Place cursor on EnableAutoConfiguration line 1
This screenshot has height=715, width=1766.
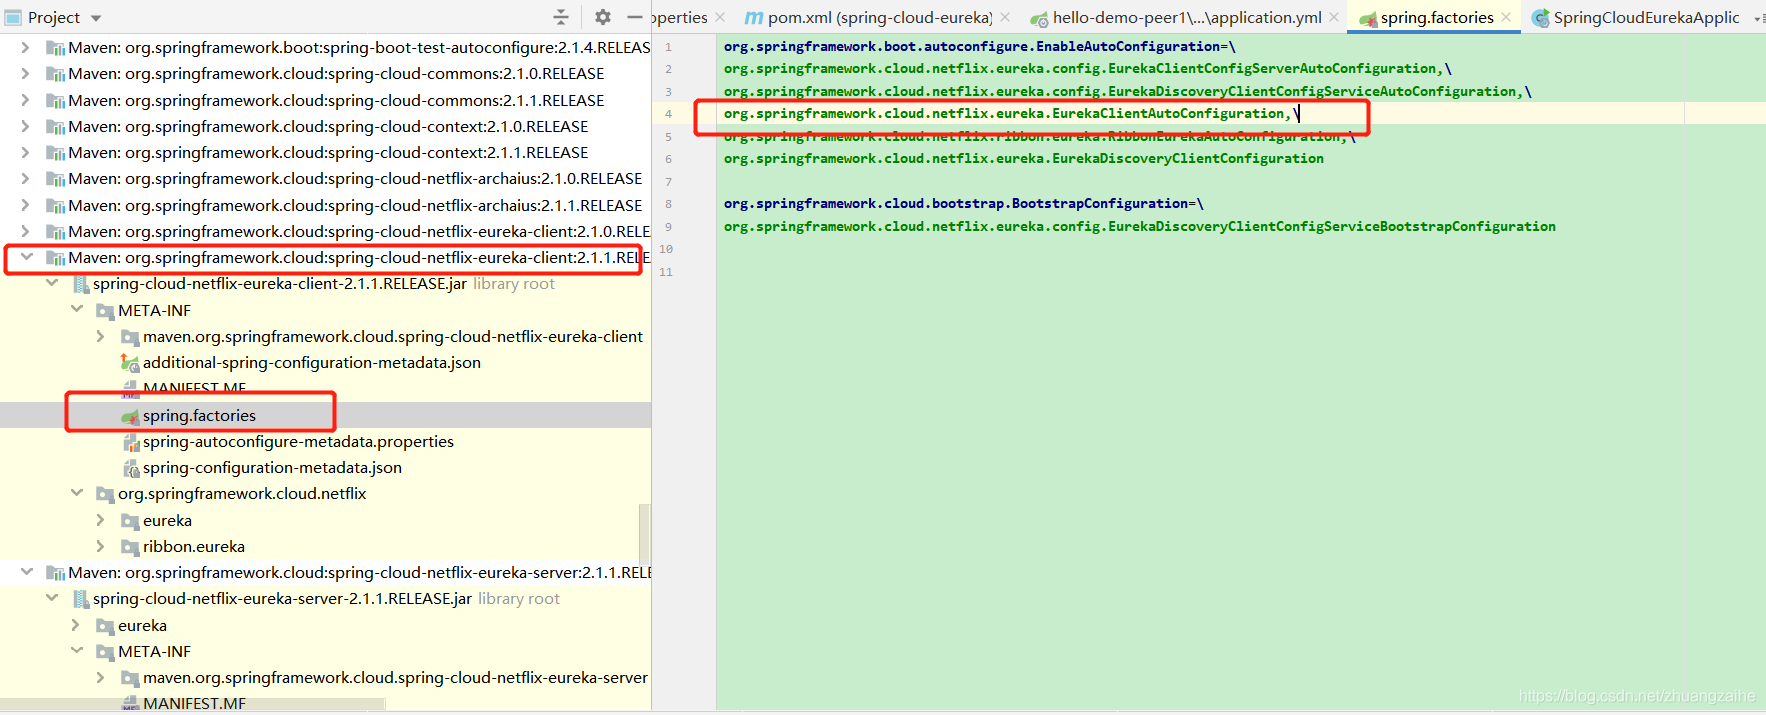point(980,46)
